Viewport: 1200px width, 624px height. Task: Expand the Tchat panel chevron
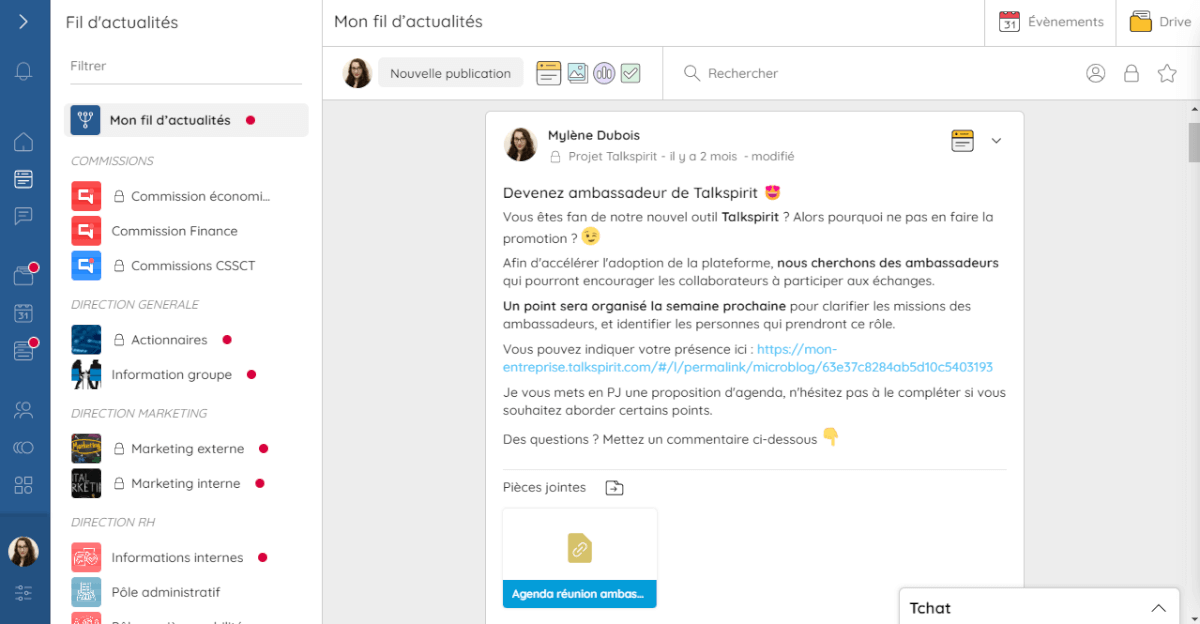coord(1158,608)
